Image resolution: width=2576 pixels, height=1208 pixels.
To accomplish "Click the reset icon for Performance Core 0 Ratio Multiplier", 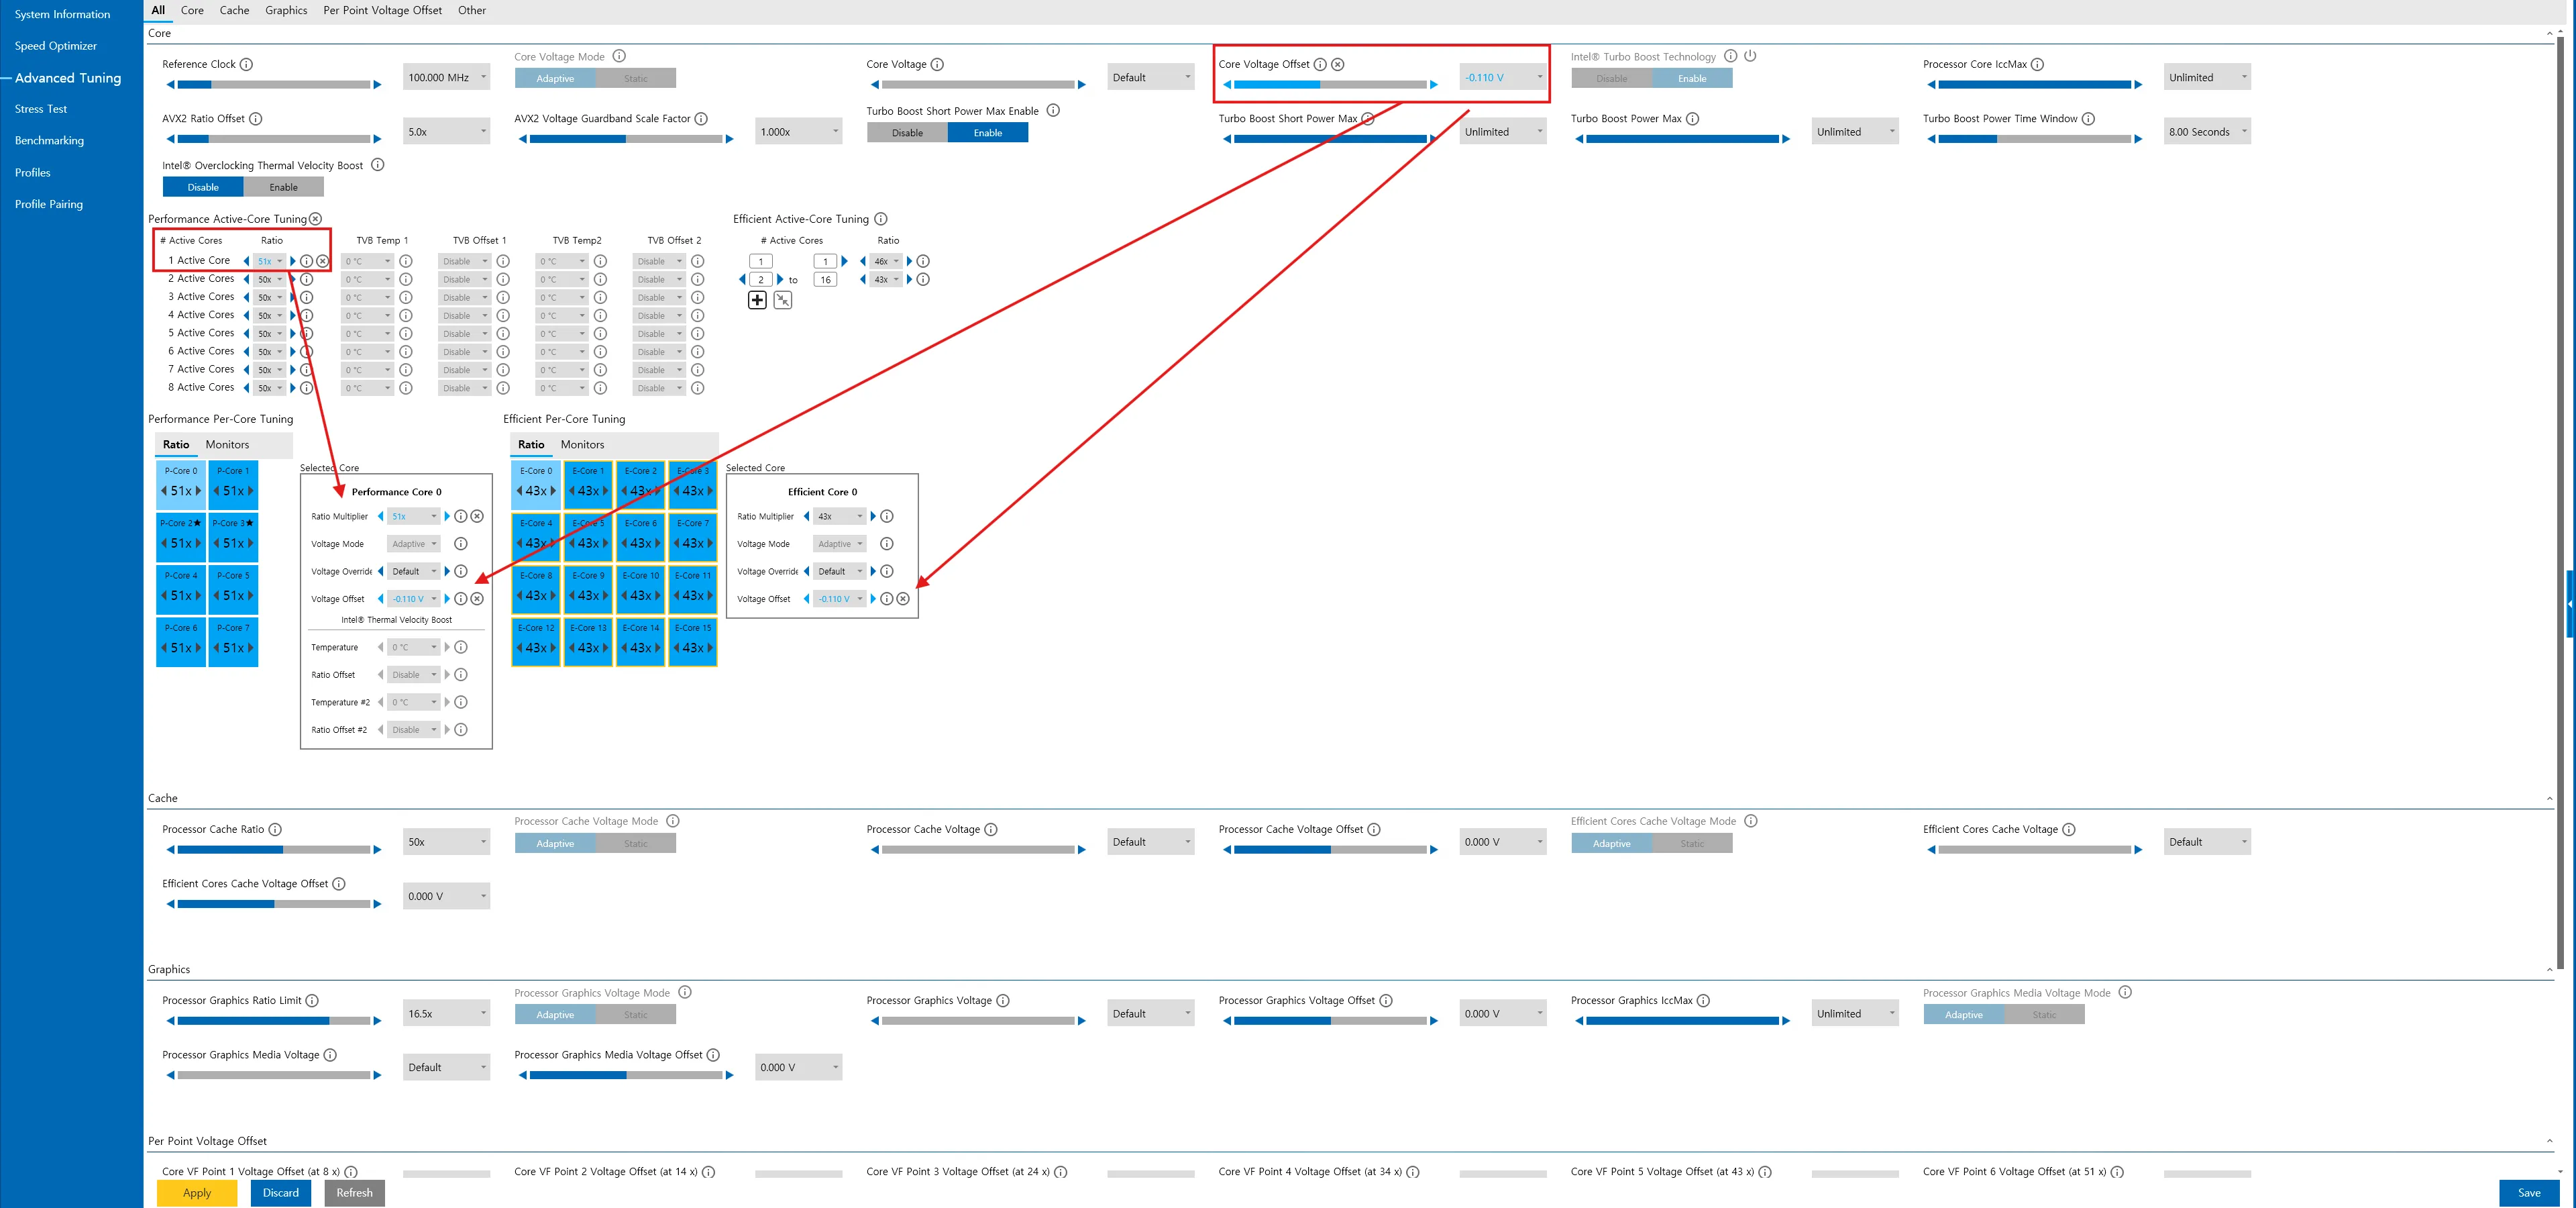I will [477, 516].
